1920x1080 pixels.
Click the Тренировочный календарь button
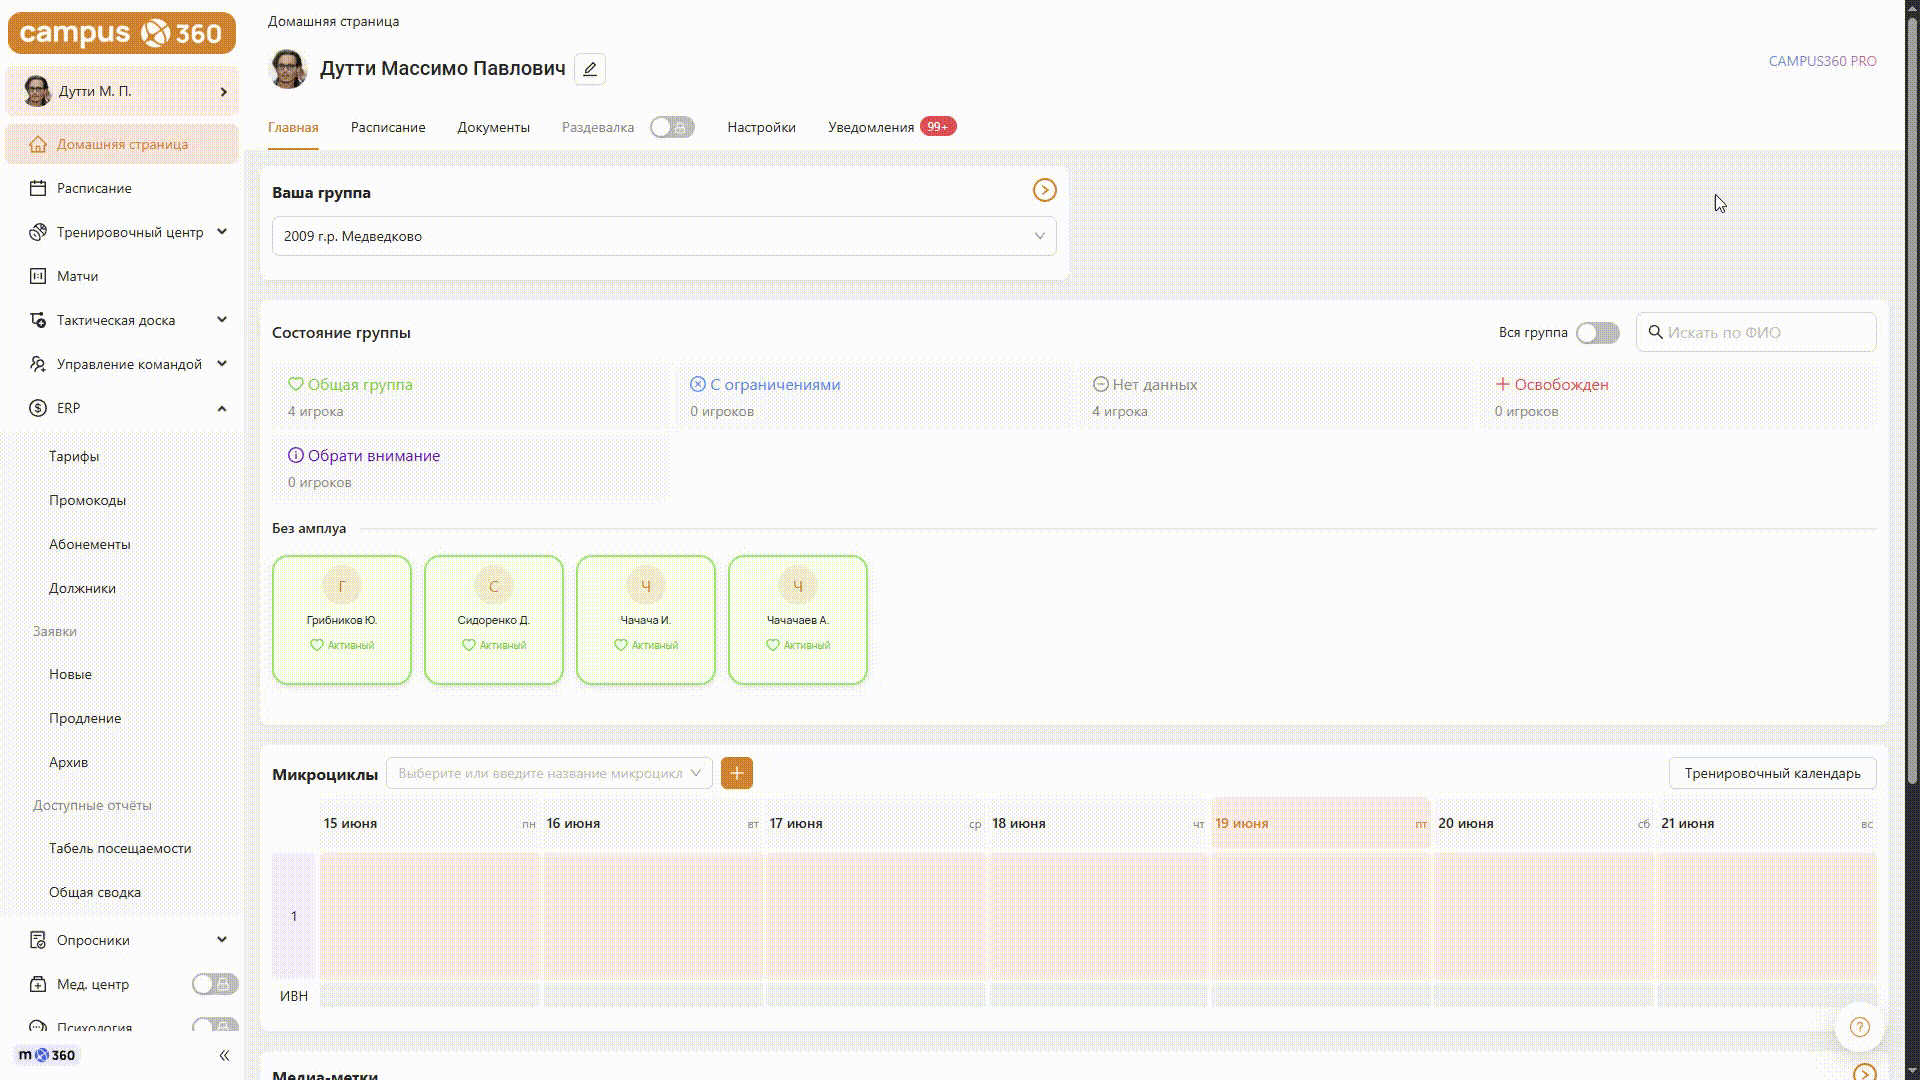pyautogui.click(x=1772, y=773)
